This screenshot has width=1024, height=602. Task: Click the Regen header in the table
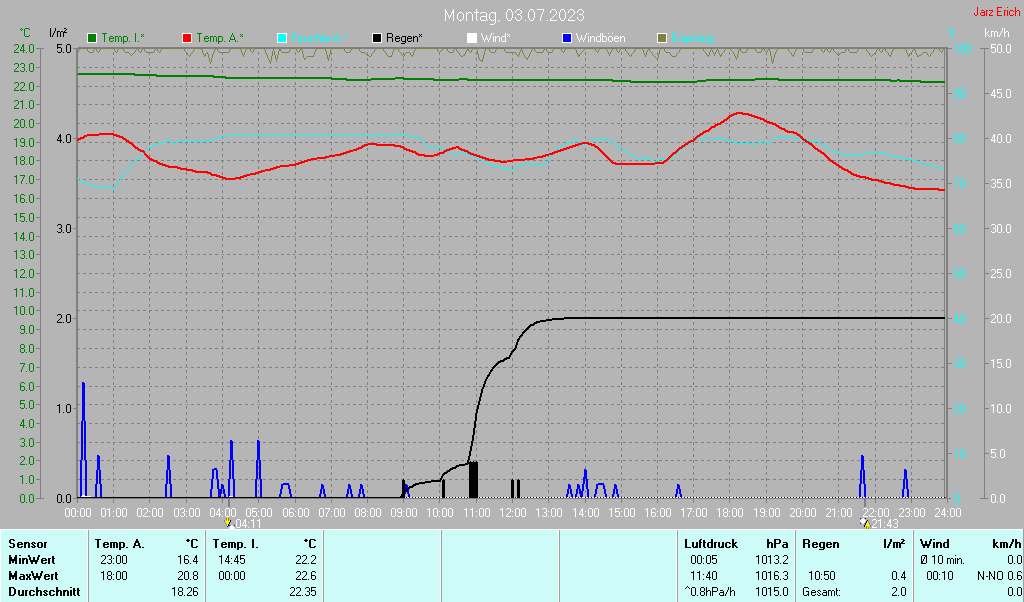pos(821,544)
